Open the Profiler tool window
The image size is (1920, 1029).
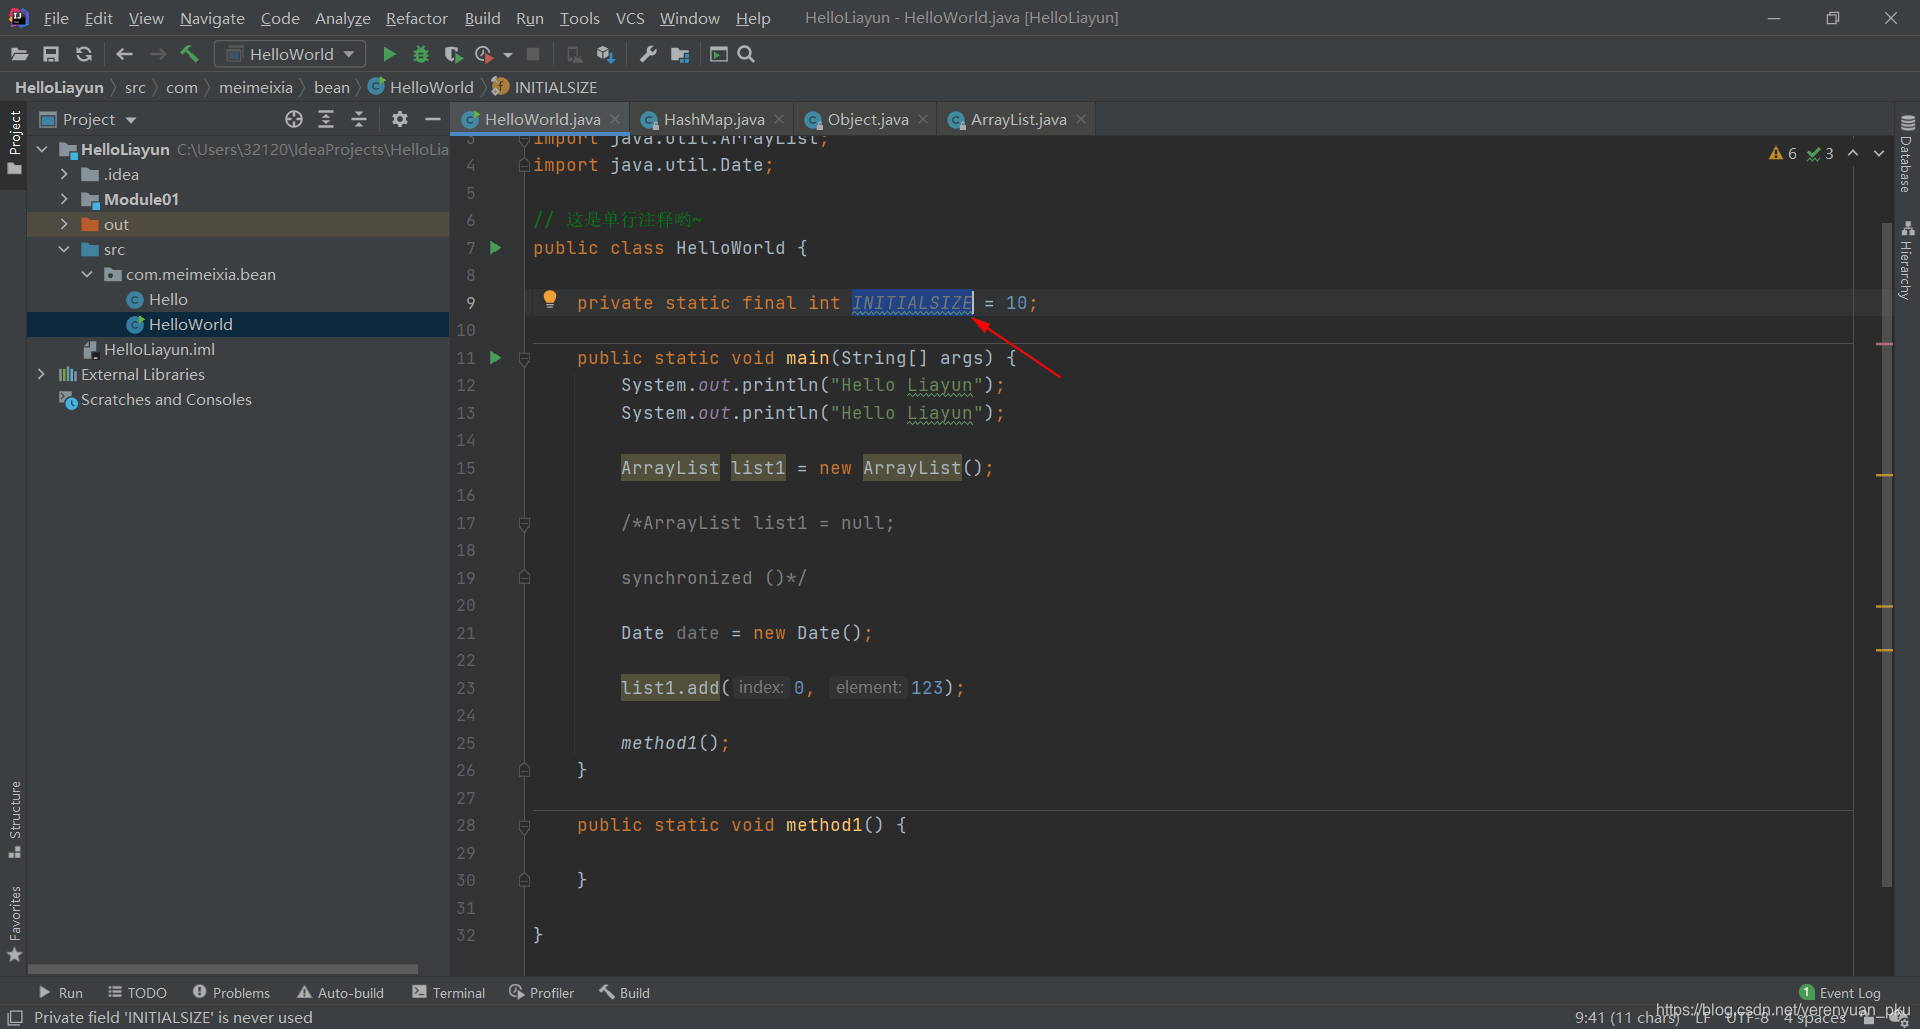541,993
